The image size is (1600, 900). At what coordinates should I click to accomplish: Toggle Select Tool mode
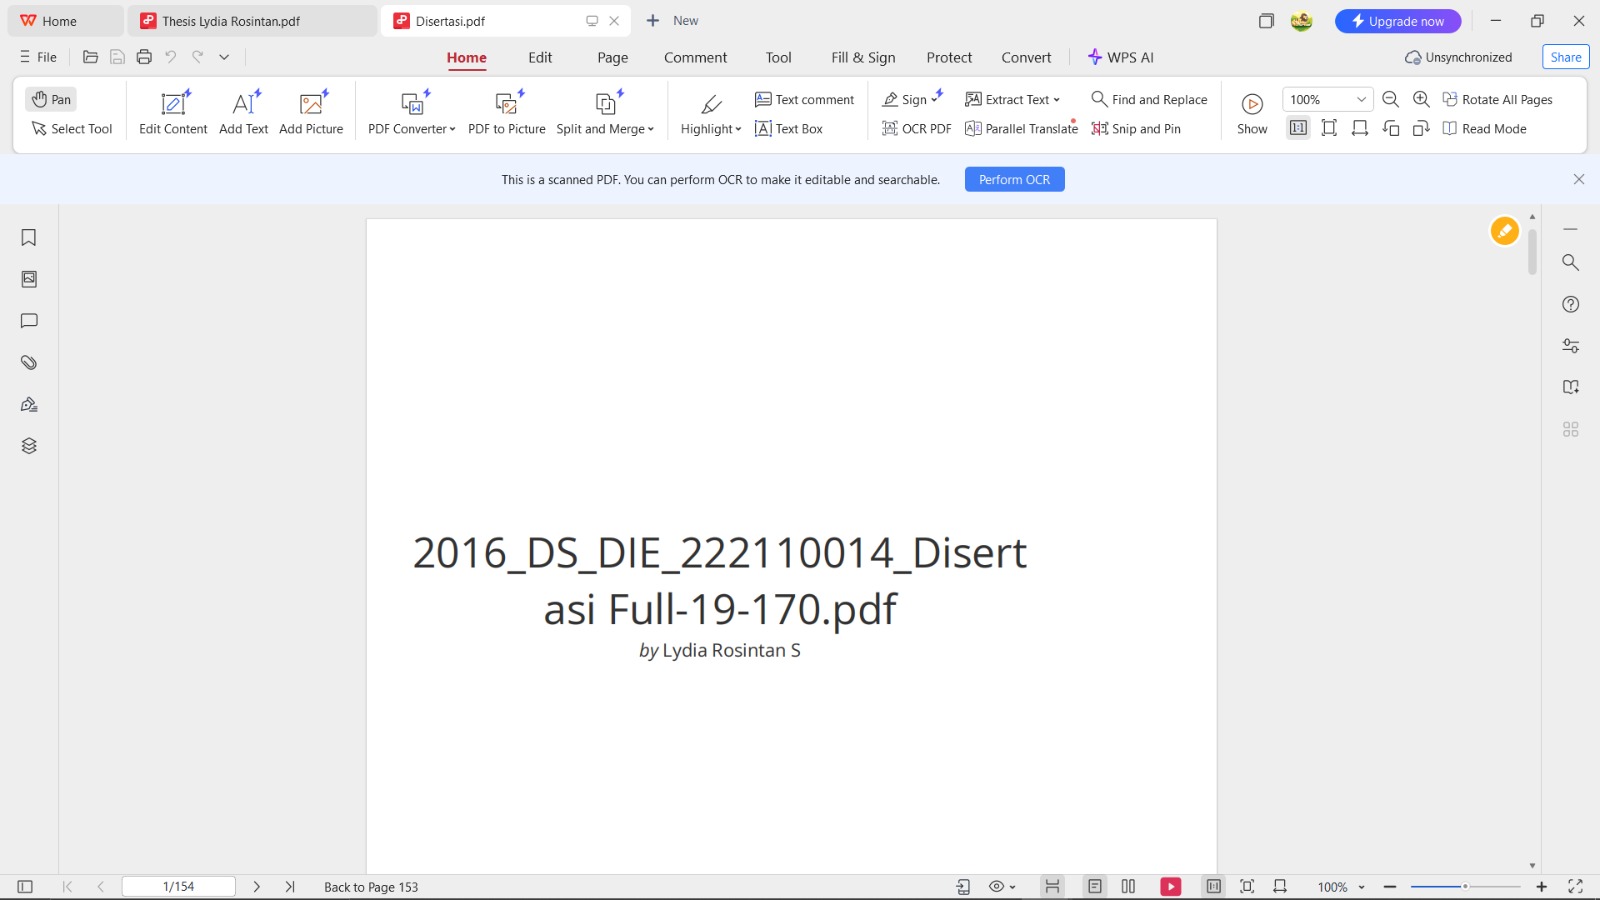pyautogui.click(x=72, y=129)
